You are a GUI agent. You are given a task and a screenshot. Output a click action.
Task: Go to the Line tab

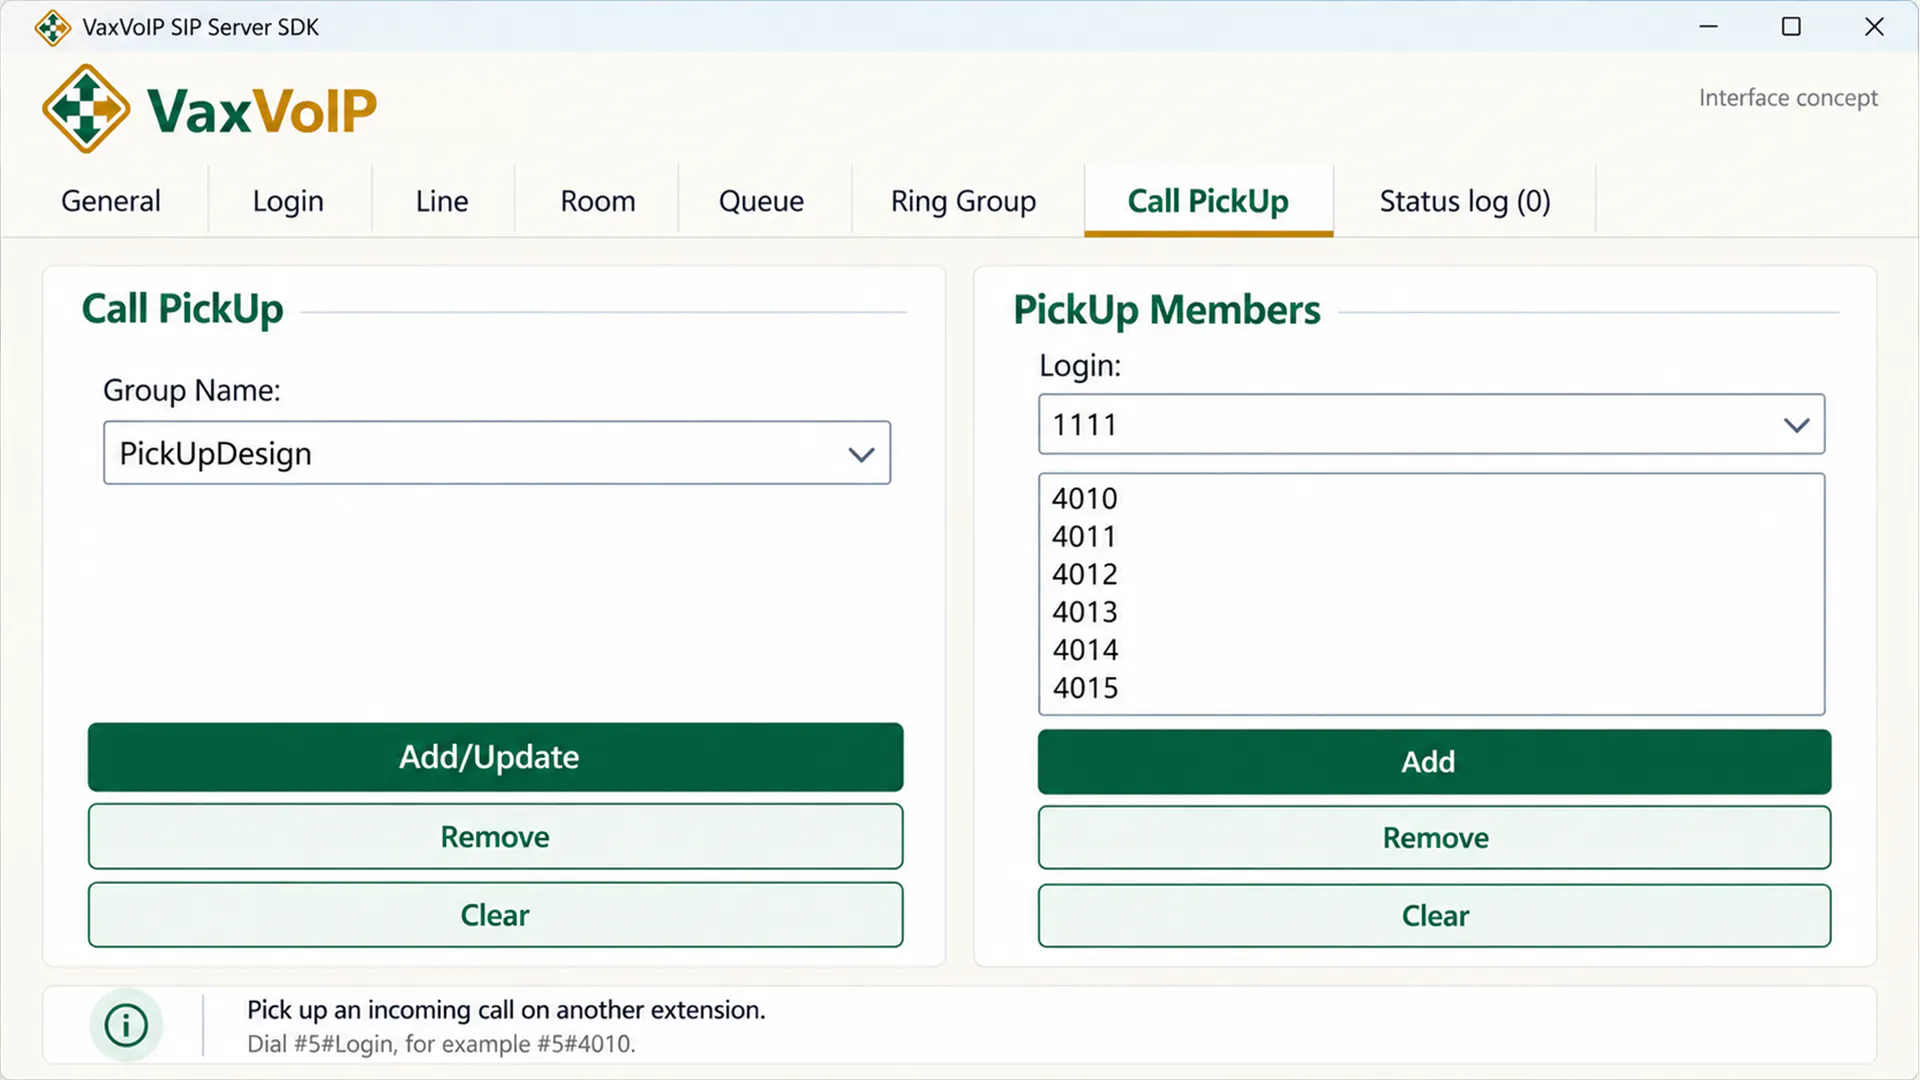442,201
